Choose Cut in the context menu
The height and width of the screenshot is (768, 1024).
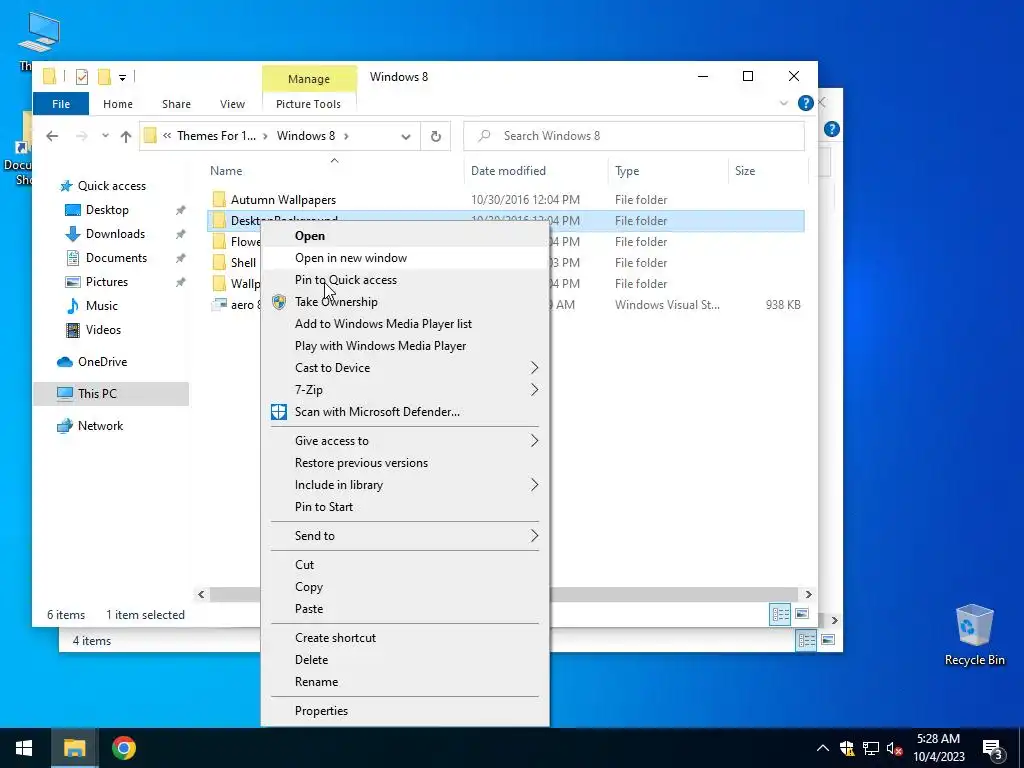(405, 565)
